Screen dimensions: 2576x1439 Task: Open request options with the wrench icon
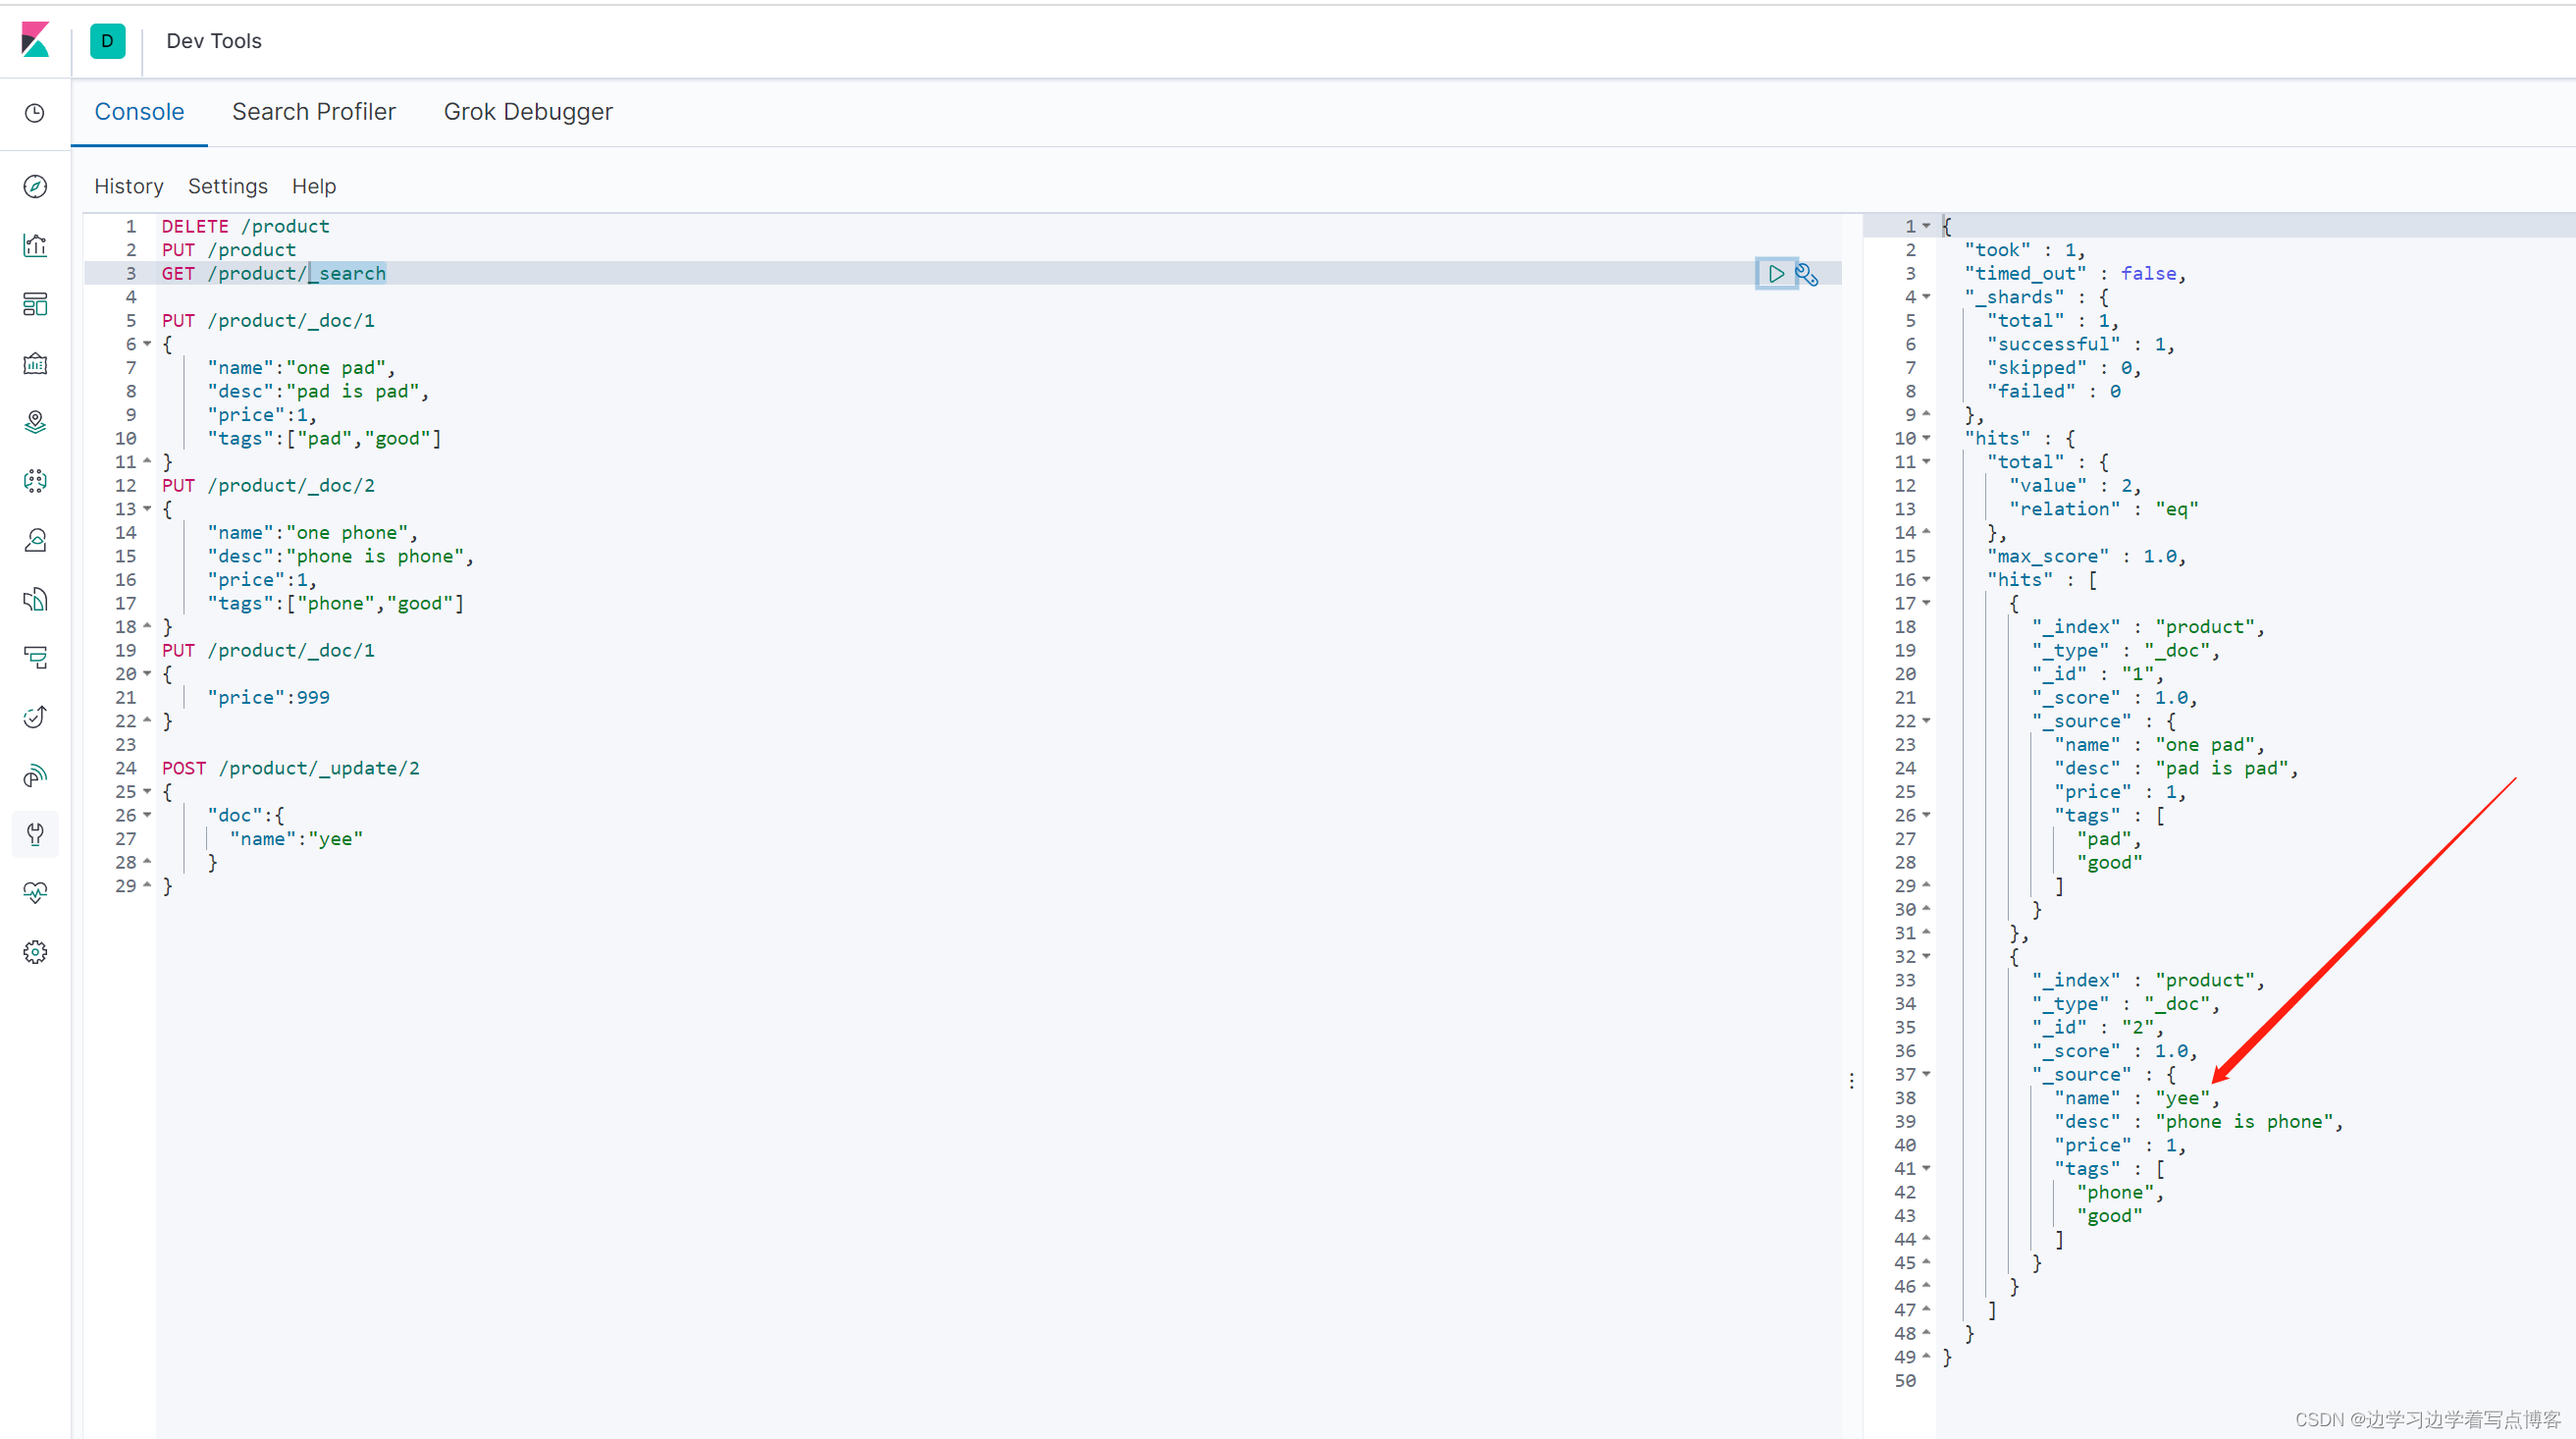tap(1808, 274)
